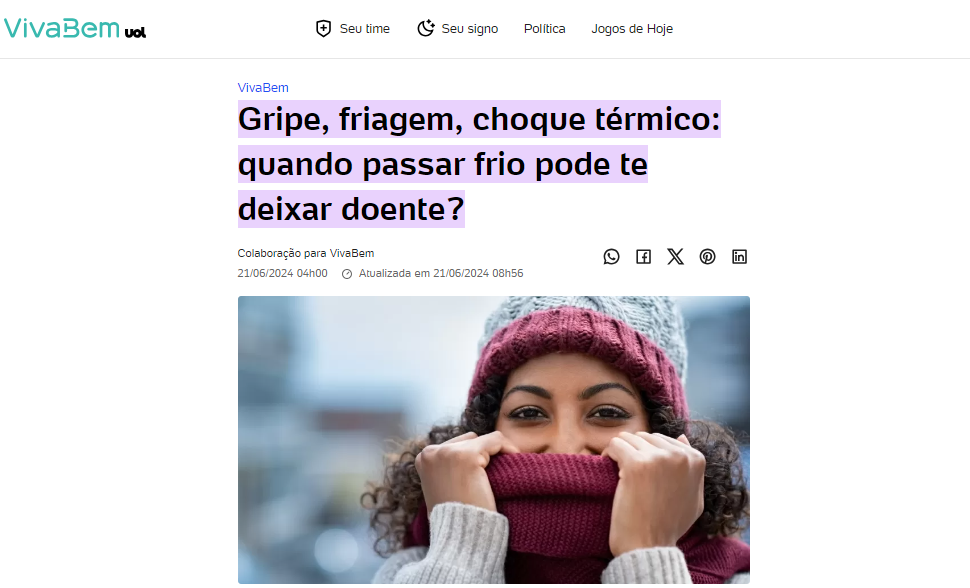Image resolution: width=970 pixels, height=588 pixels.
Task: Share article on Facebook icon
Action: [643, 256]
